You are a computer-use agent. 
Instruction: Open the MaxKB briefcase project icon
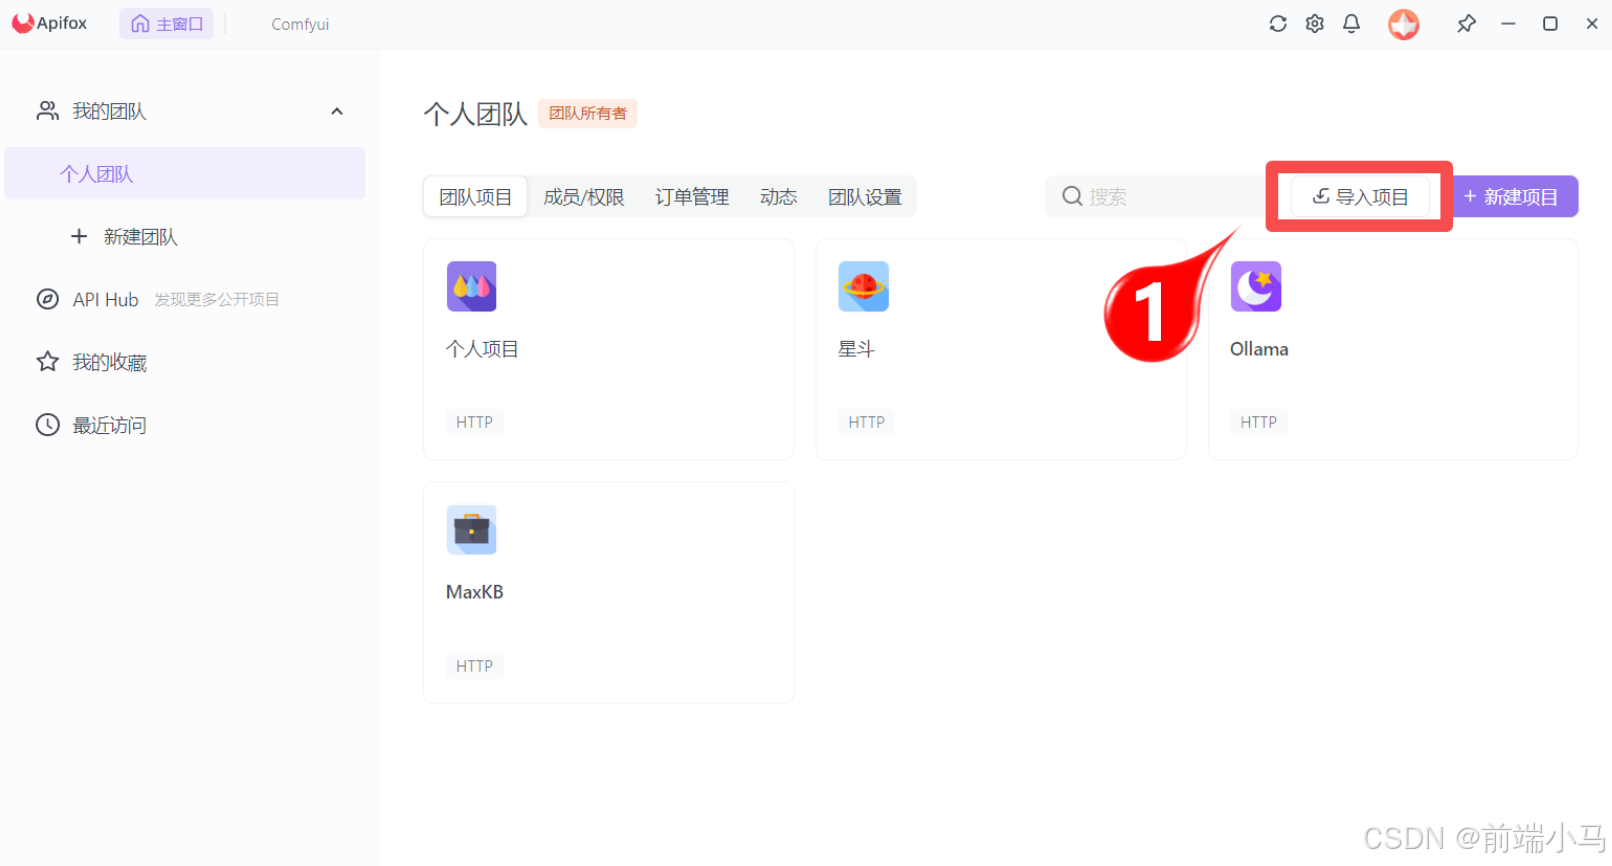point(471,529)
